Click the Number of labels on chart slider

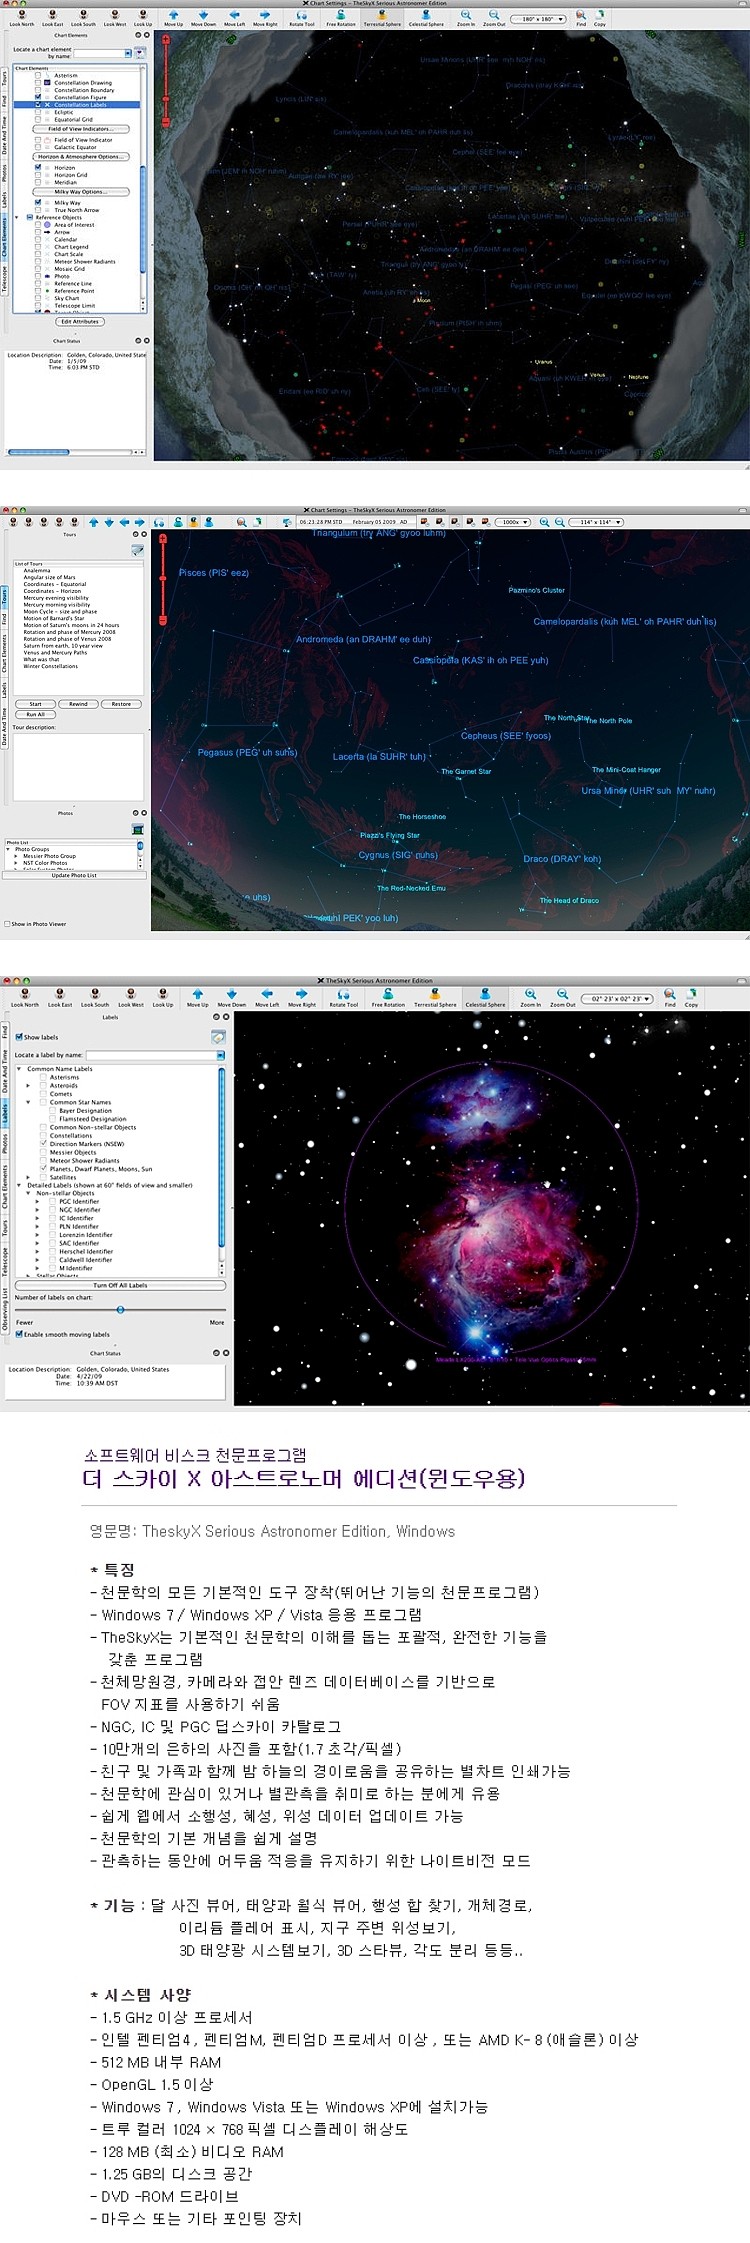pos(120,1310)
